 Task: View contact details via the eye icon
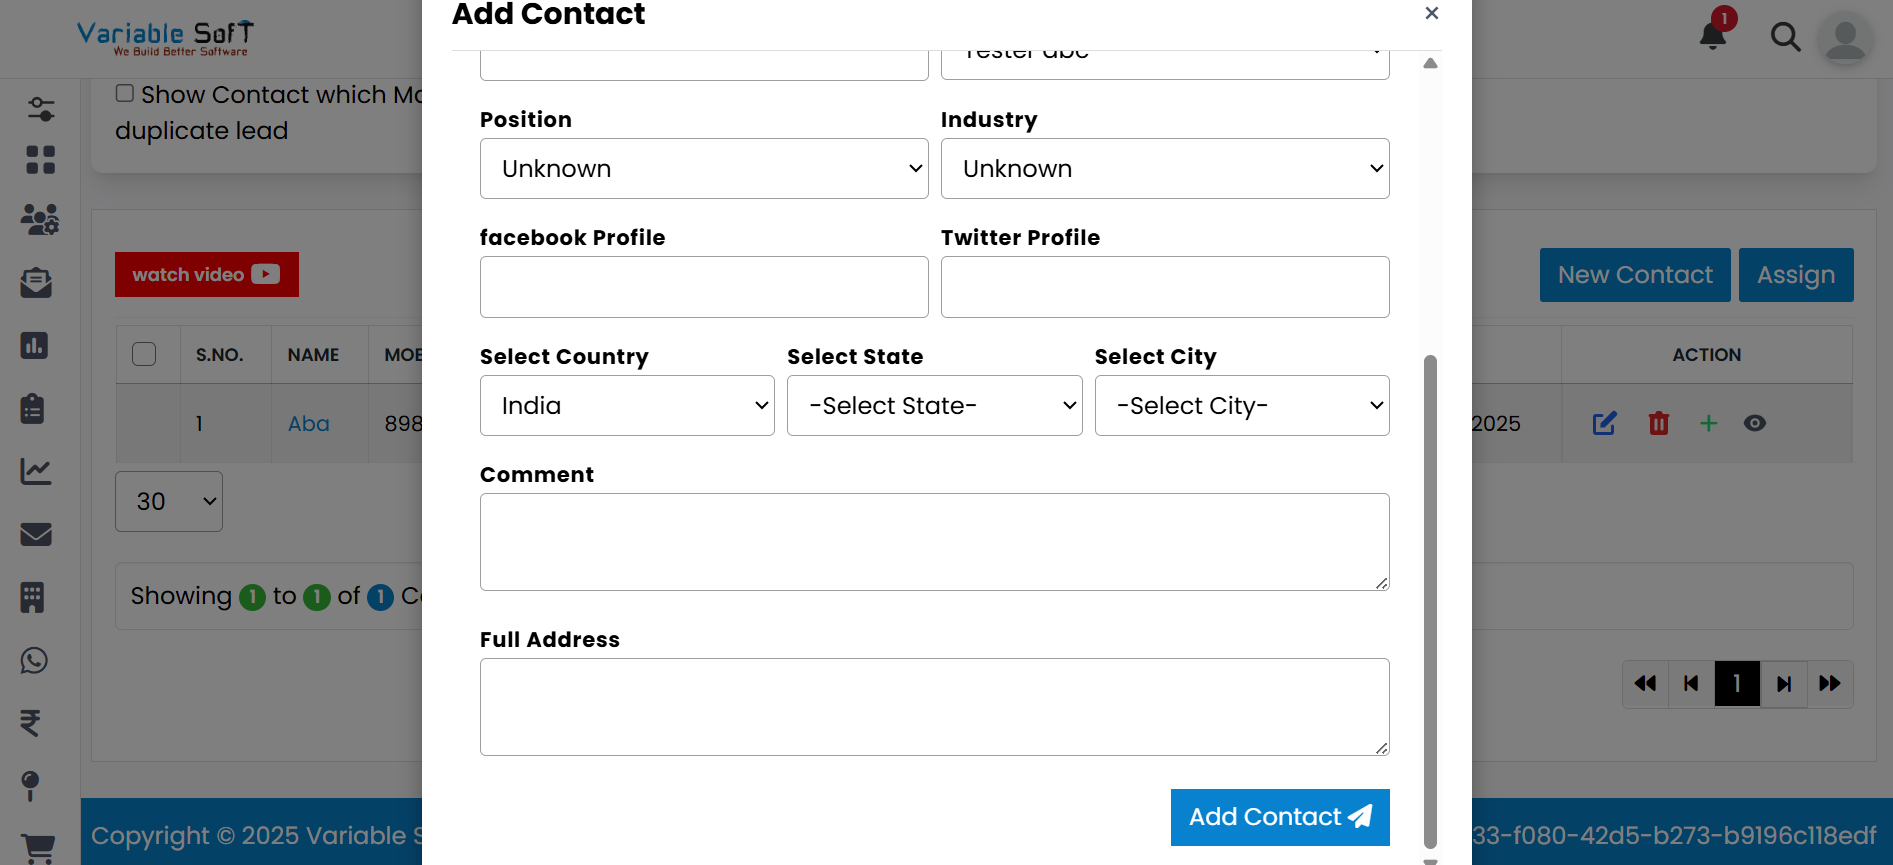pyautogui.click(x=1755, y=423)
